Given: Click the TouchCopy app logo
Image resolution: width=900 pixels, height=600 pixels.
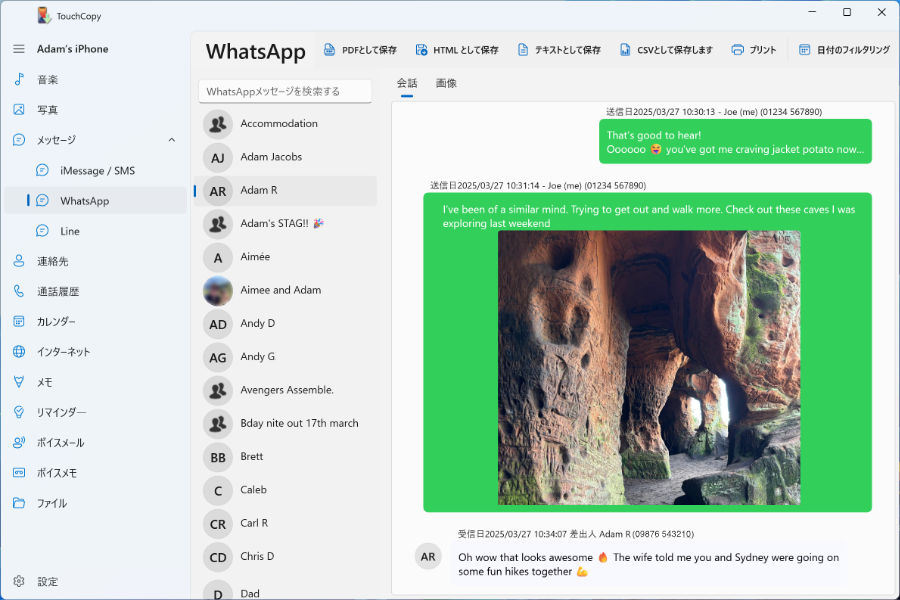Looking at the screenshot, I should coord(44,16).
